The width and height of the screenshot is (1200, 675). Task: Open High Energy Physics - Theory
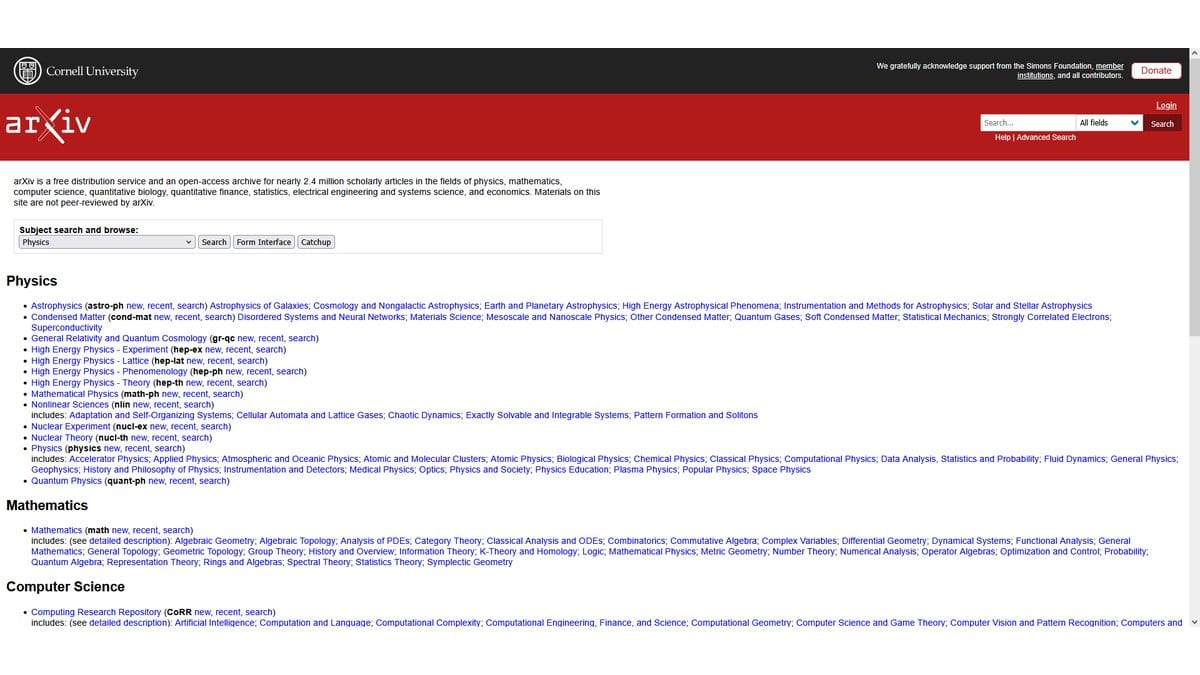pos(90,382)
